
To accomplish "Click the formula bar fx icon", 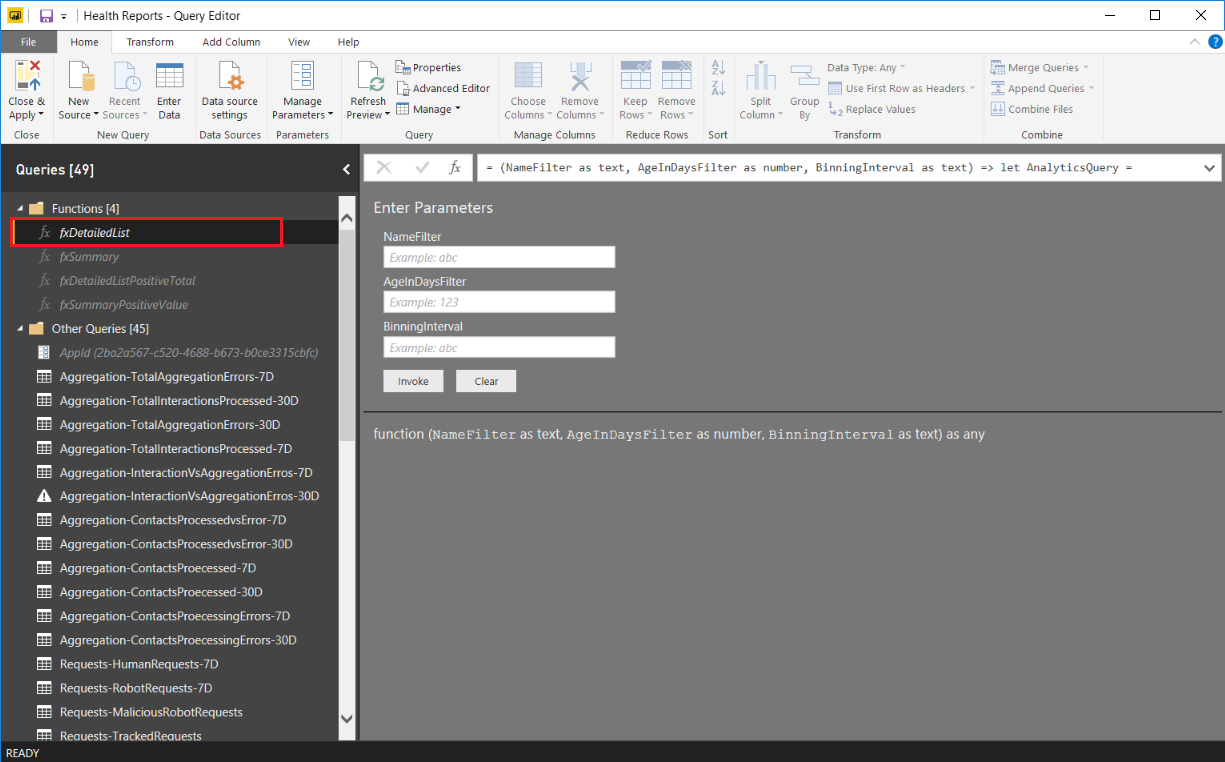I will pyautogui.click(x=454, y=168).
